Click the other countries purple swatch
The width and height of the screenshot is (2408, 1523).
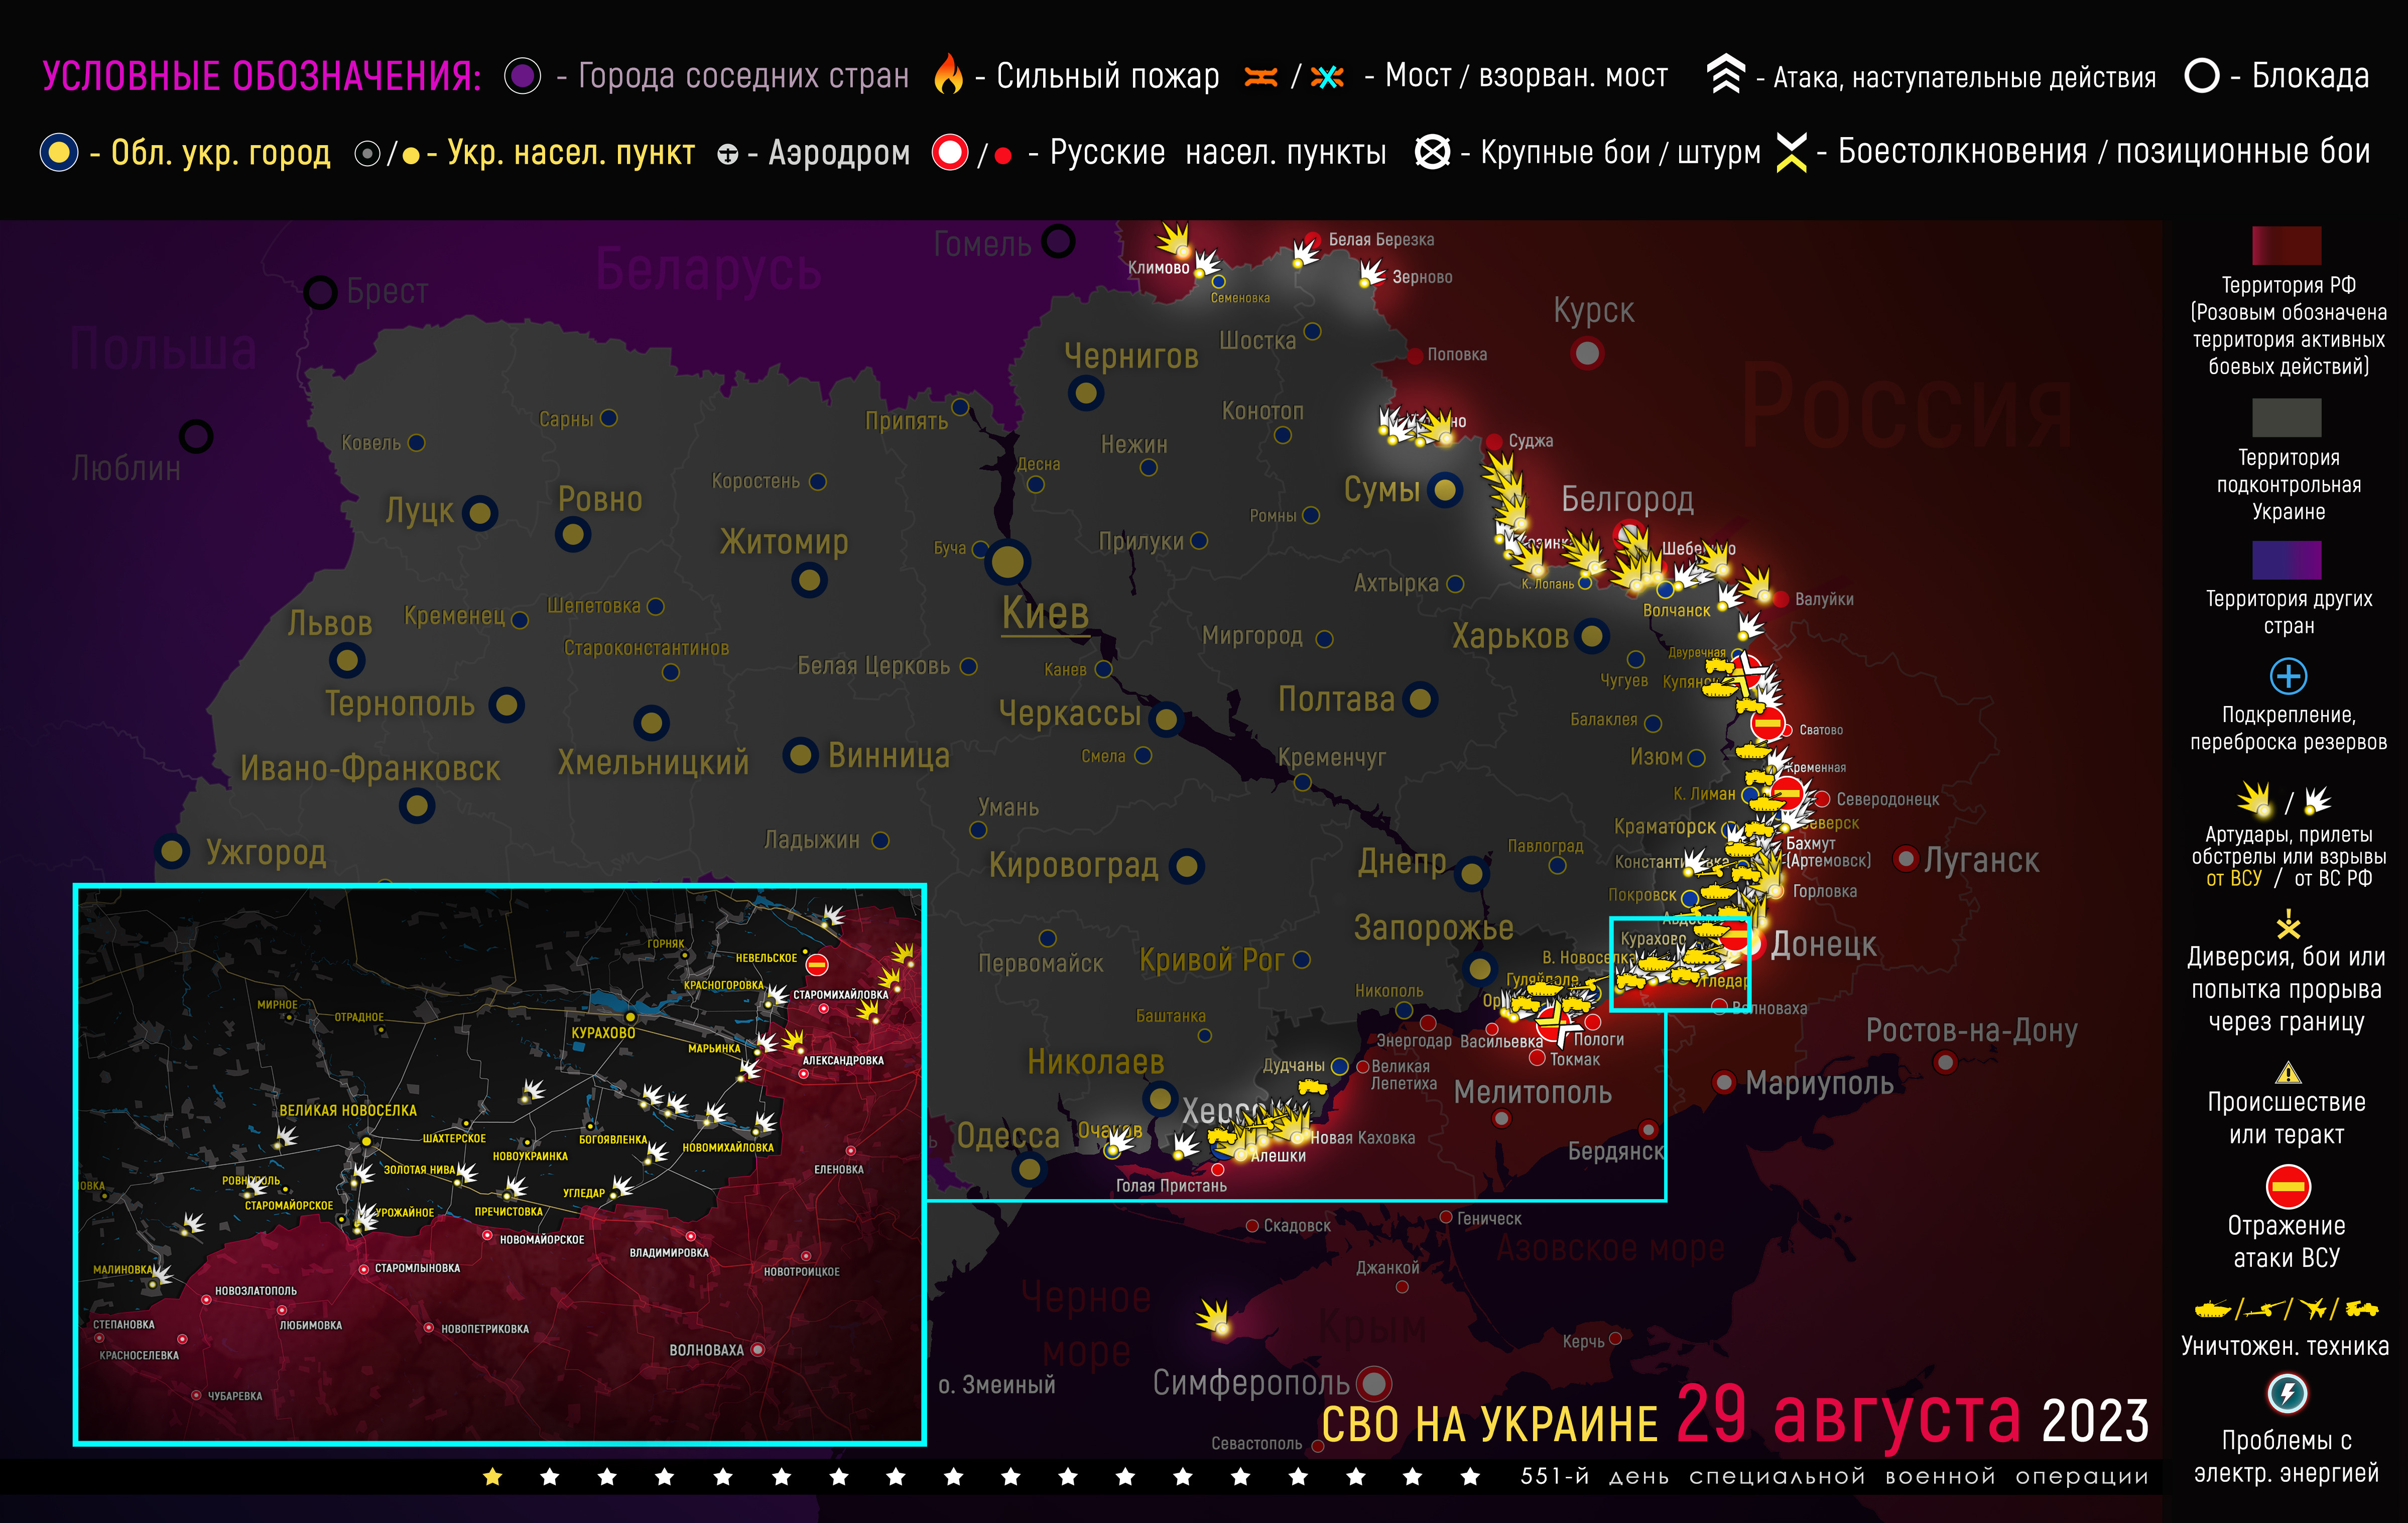2286,560
